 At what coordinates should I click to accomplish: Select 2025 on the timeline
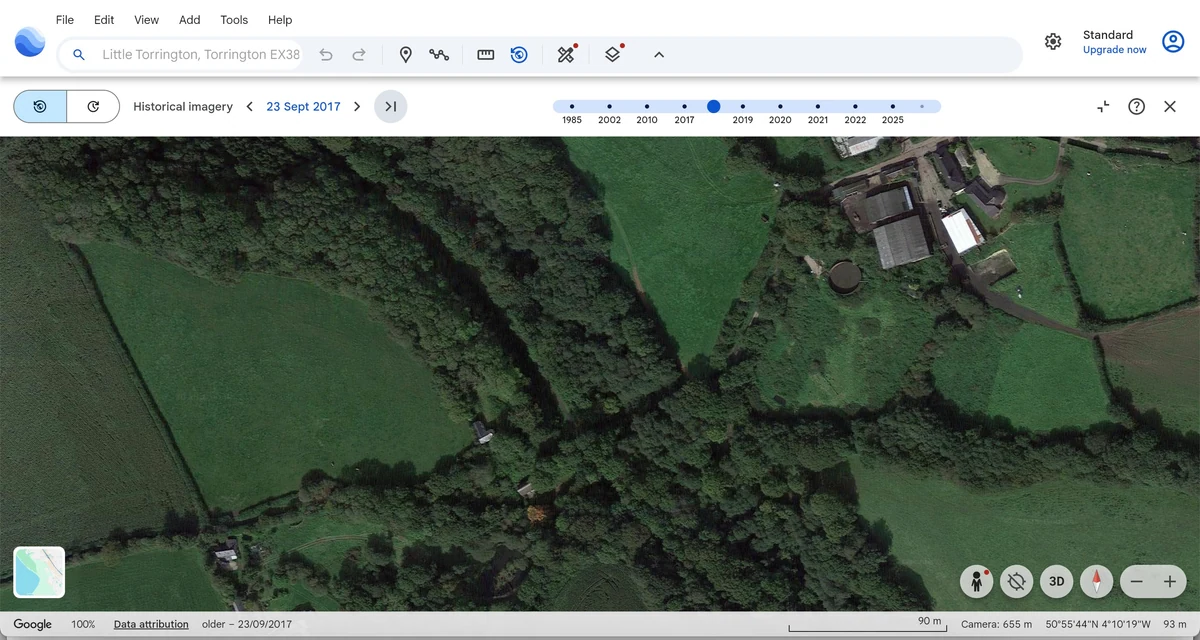pos(893,106)
